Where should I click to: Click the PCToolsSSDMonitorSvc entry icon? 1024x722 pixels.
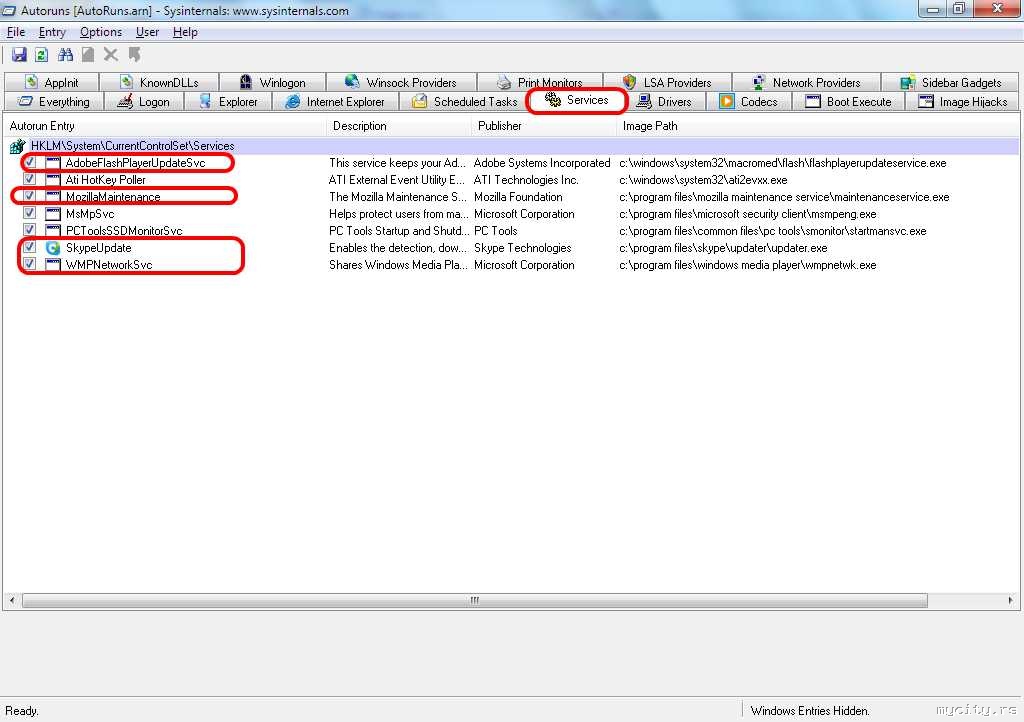coord(53,230)
